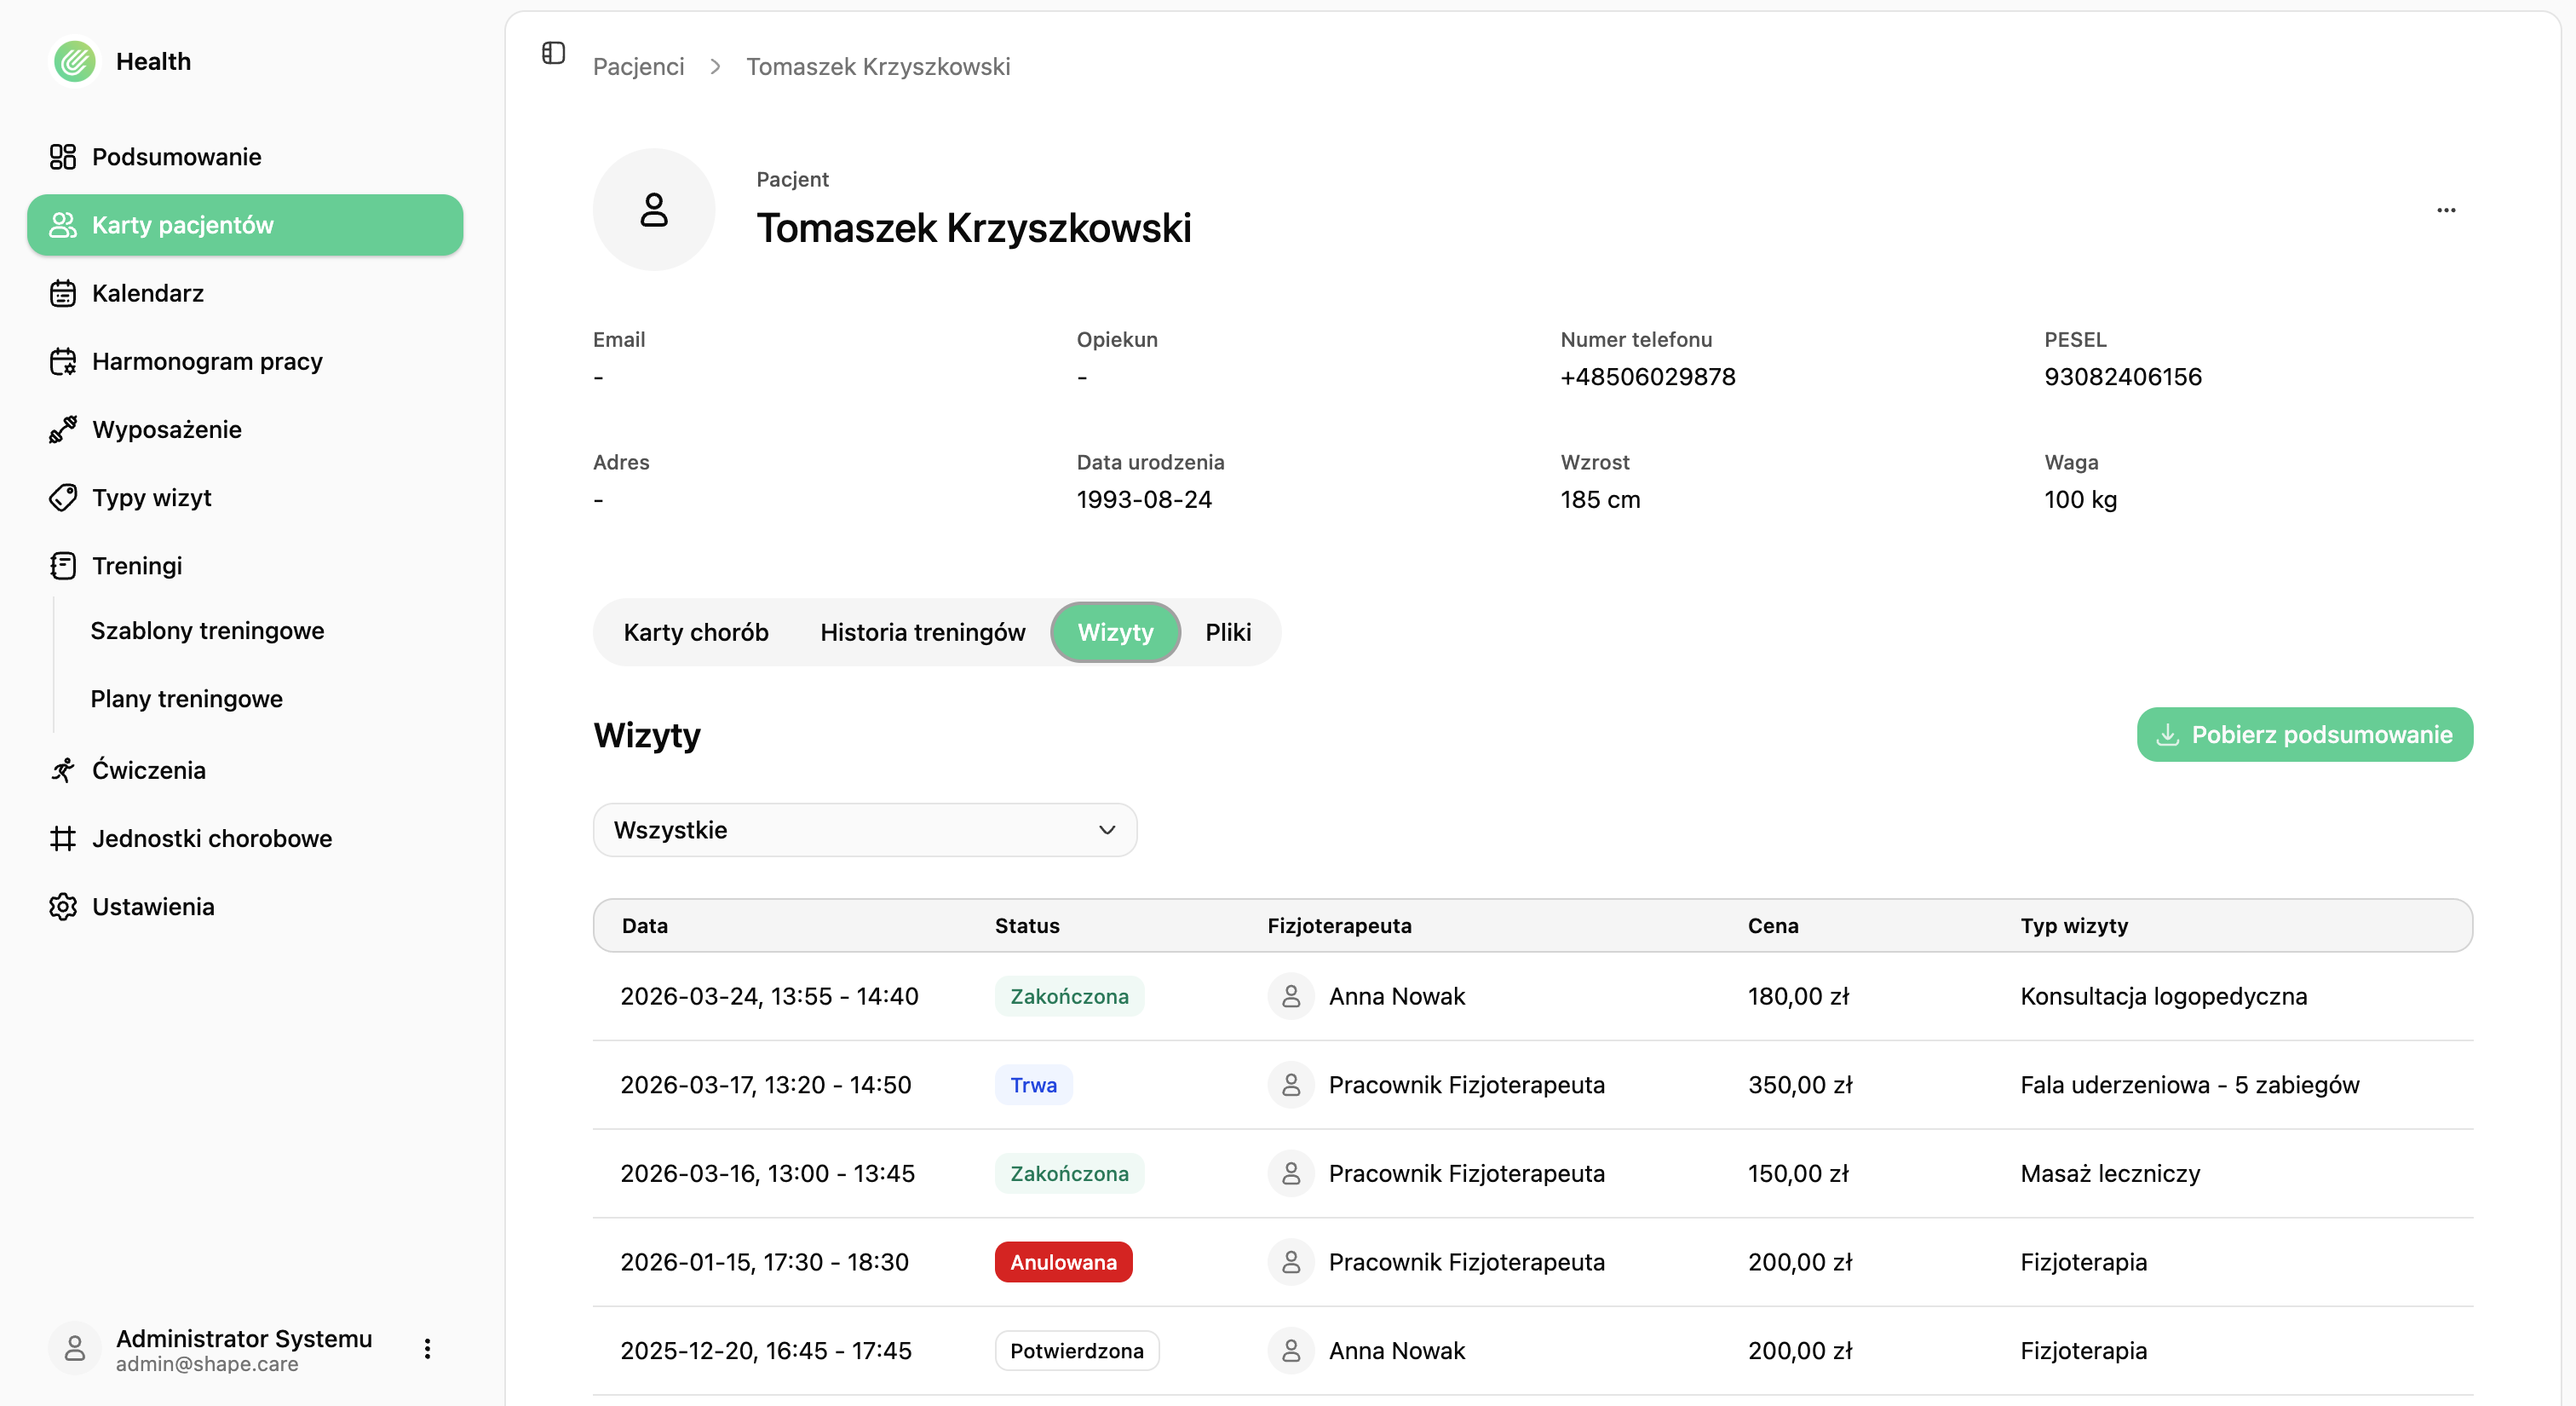Click the Harmonogram pracy calendar icon
This screenshot has height=1406, width=2576.
[x=62, y=361]
